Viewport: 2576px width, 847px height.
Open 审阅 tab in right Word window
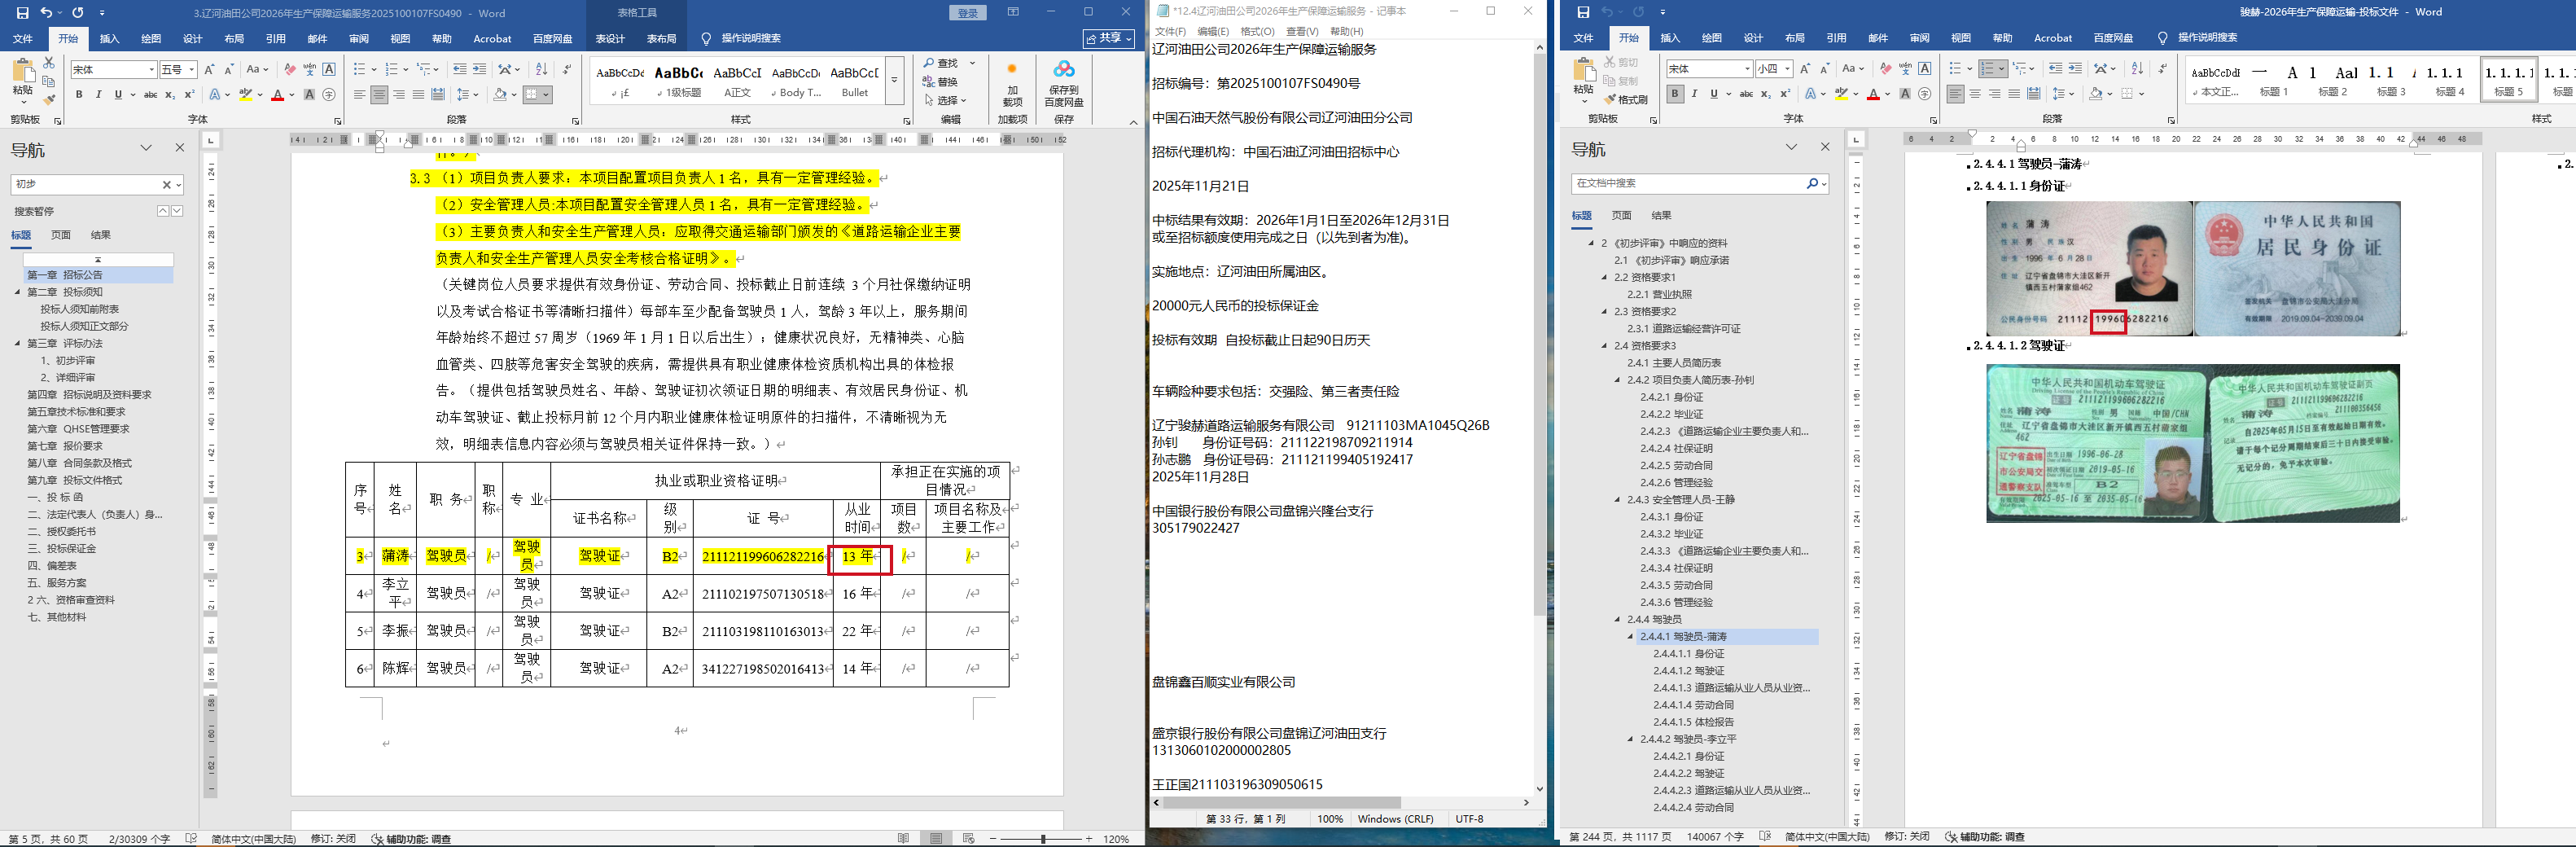[x=1919, y=38]
